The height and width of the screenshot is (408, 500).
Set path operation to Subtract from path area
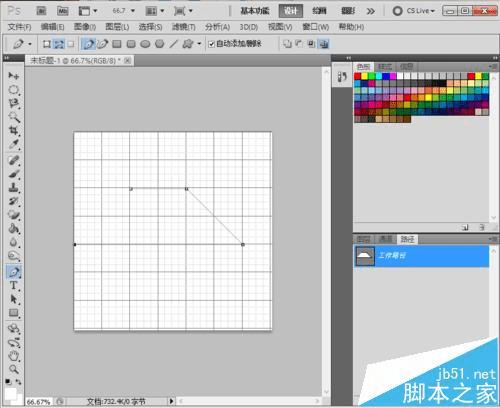(299, 44)
